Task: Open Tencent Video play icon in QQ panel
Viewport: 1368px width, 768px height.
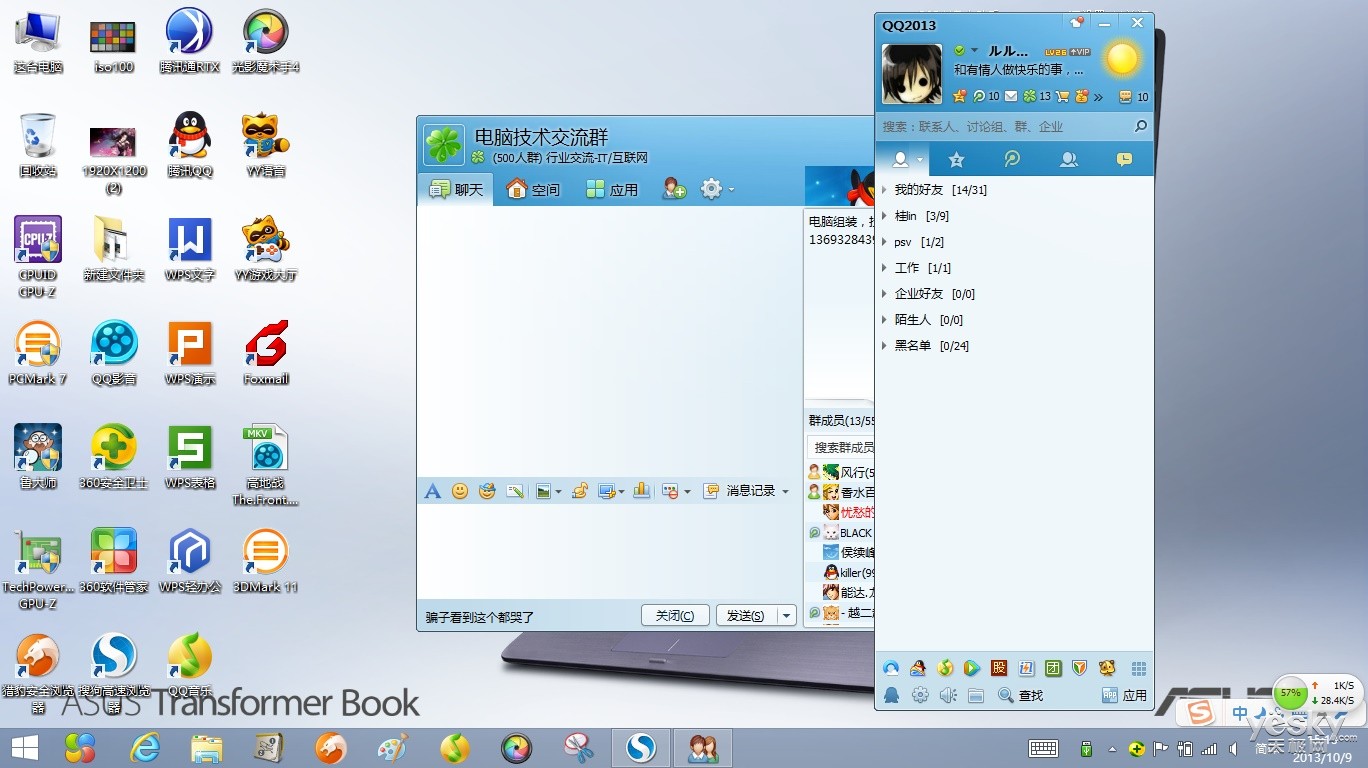Action: pos(971,668)
